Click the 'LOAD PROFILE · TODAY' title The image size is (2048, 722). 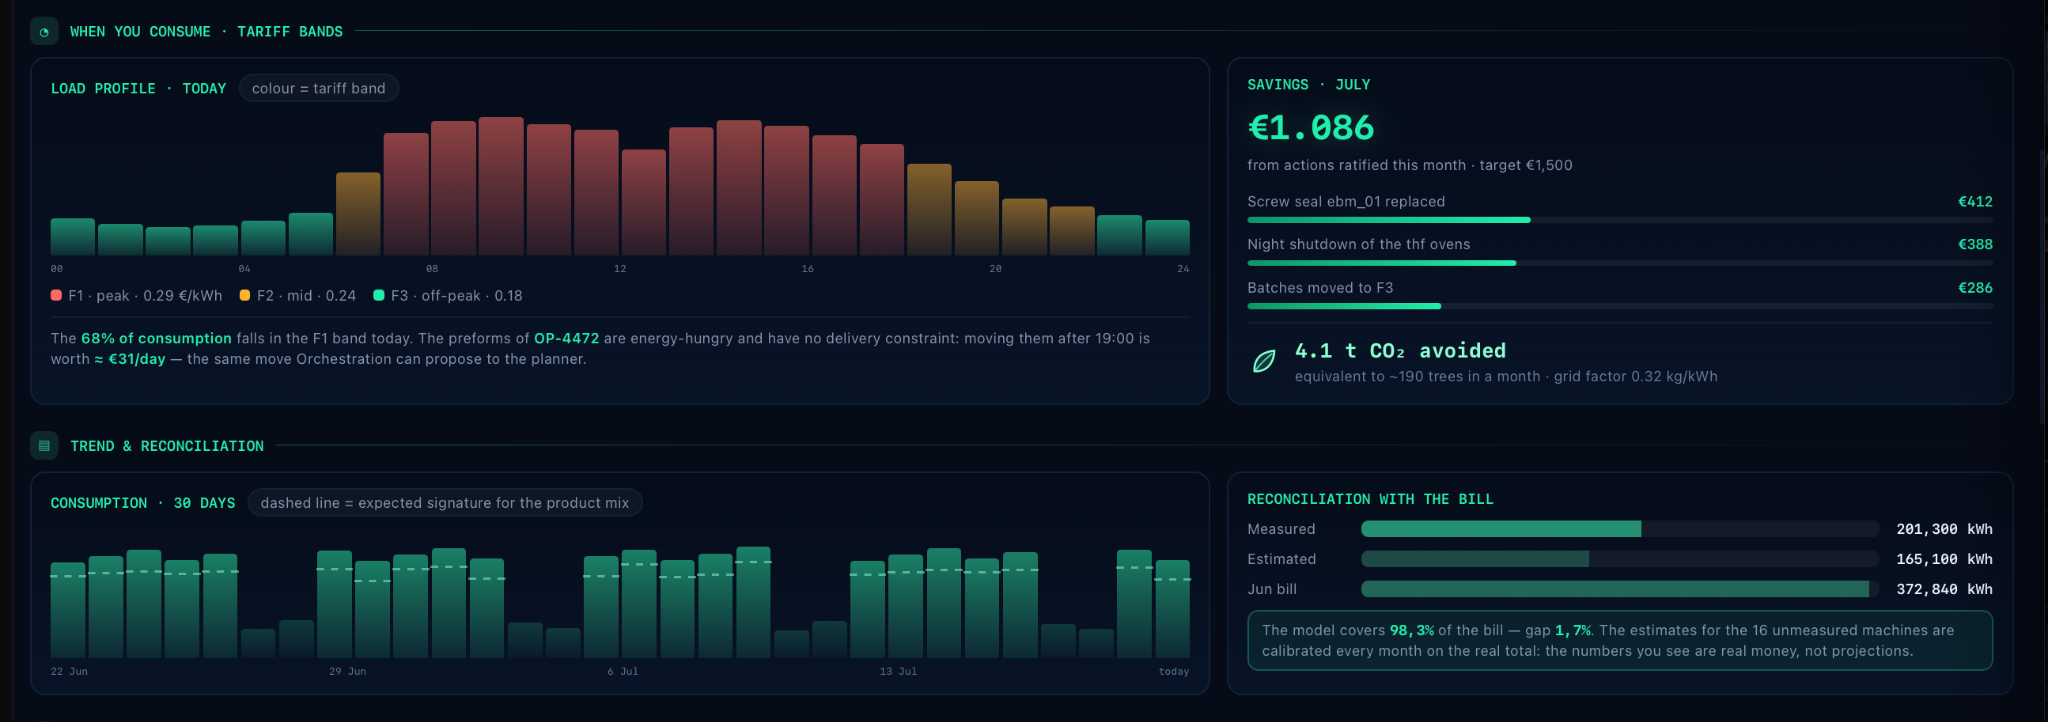pyautogui.click(x=139, y=88)
